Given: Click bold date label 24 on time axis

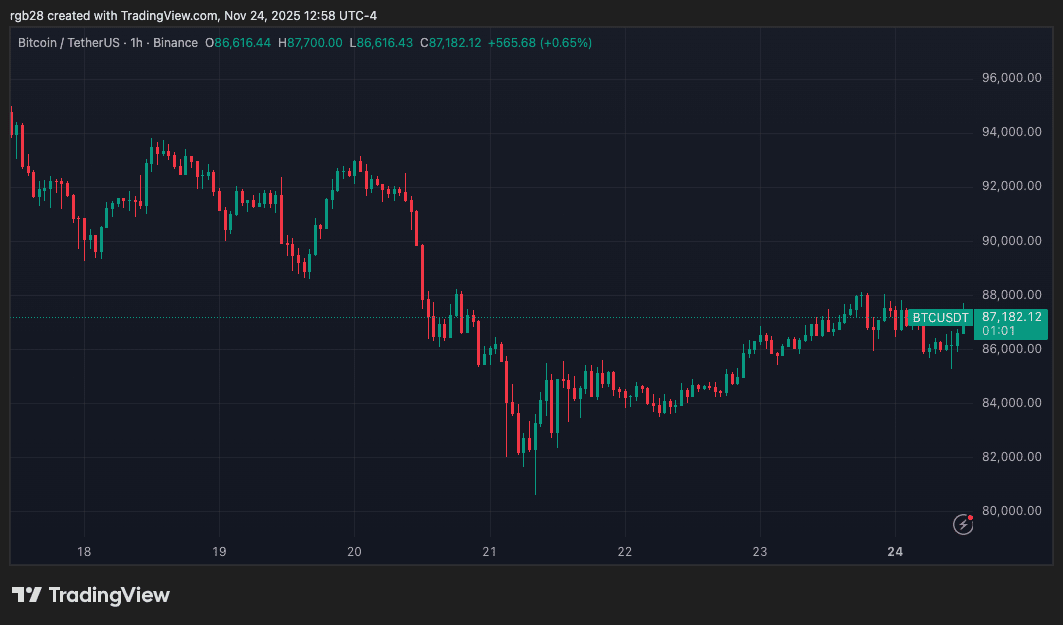Looking at the screenshot, I should (895, 552).
